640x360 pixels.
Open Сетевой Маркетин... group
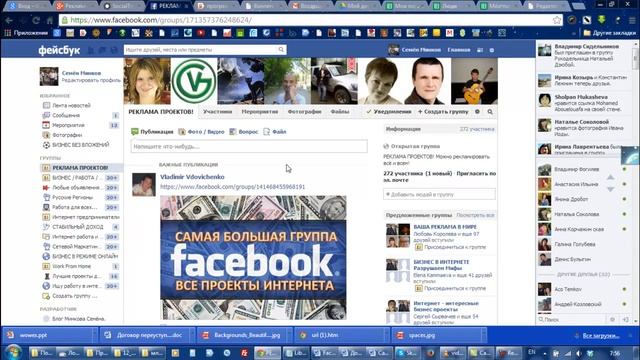76,247
